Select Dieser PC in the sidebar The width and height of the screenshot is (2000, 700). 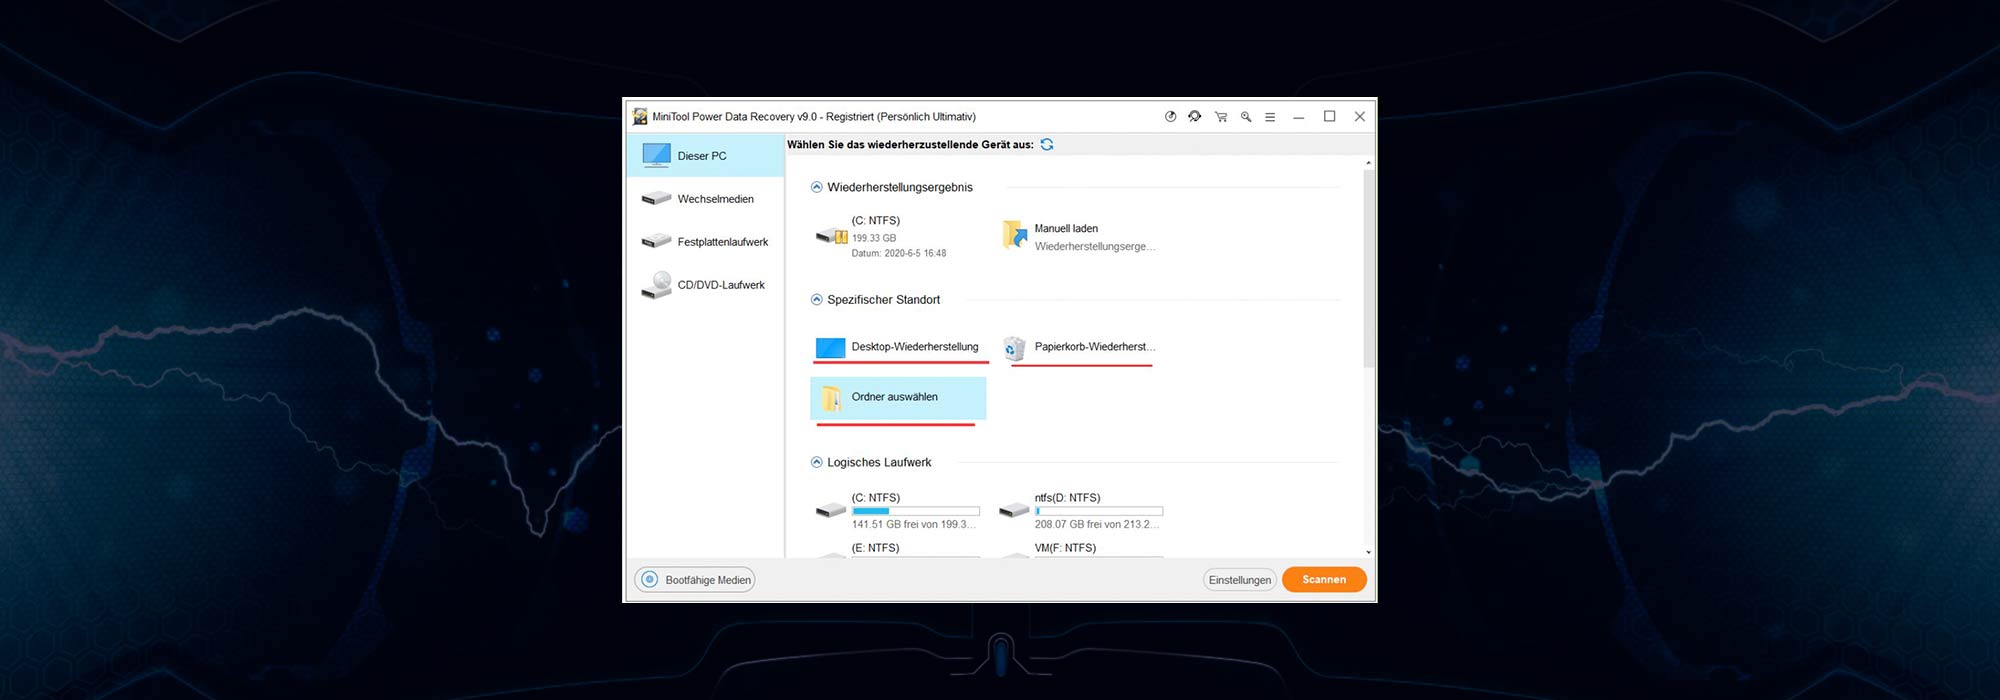click(x=706, y=156)
